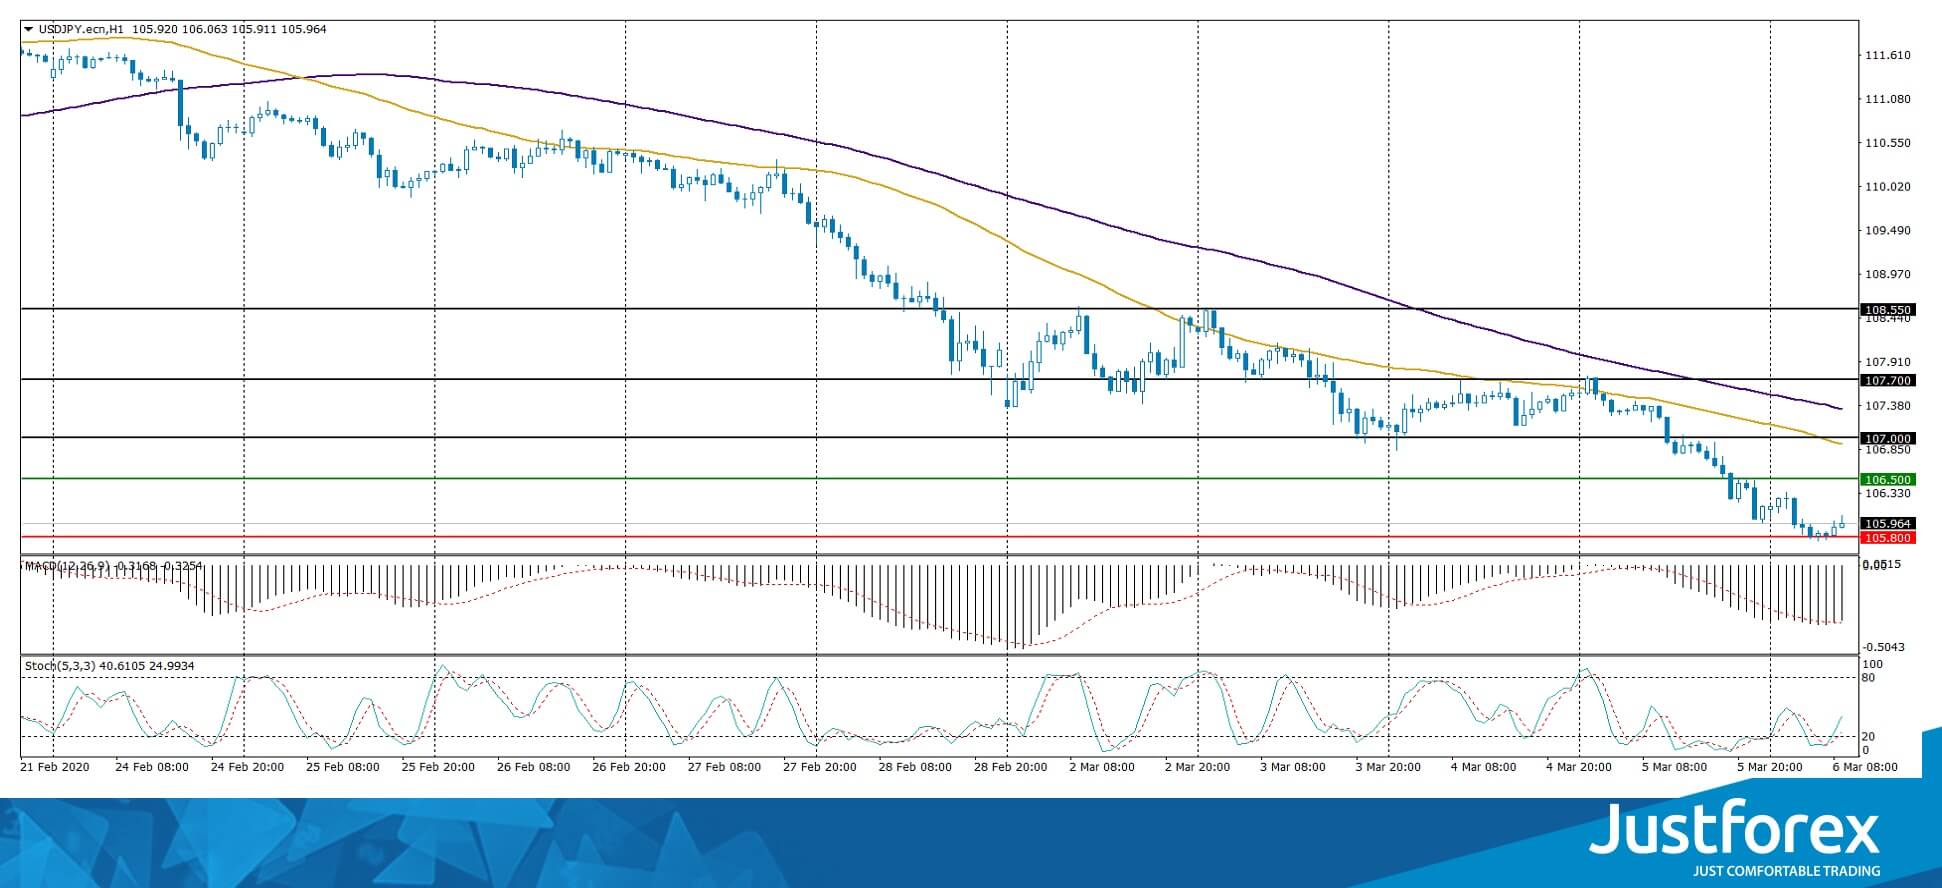Click the 108.550 level price label

click(1887, 310)
